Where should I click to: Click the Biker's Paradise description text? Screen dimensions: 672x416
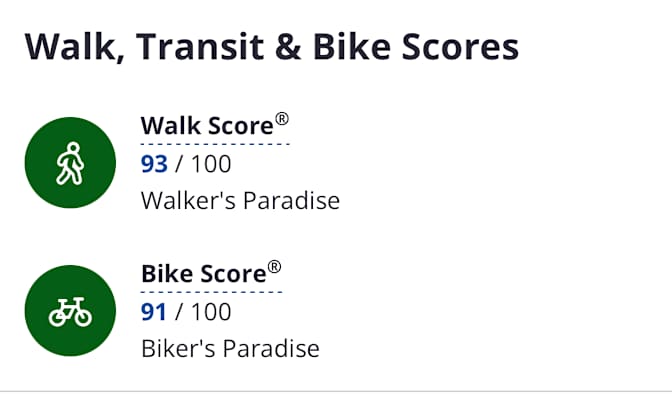coord(230,349)
